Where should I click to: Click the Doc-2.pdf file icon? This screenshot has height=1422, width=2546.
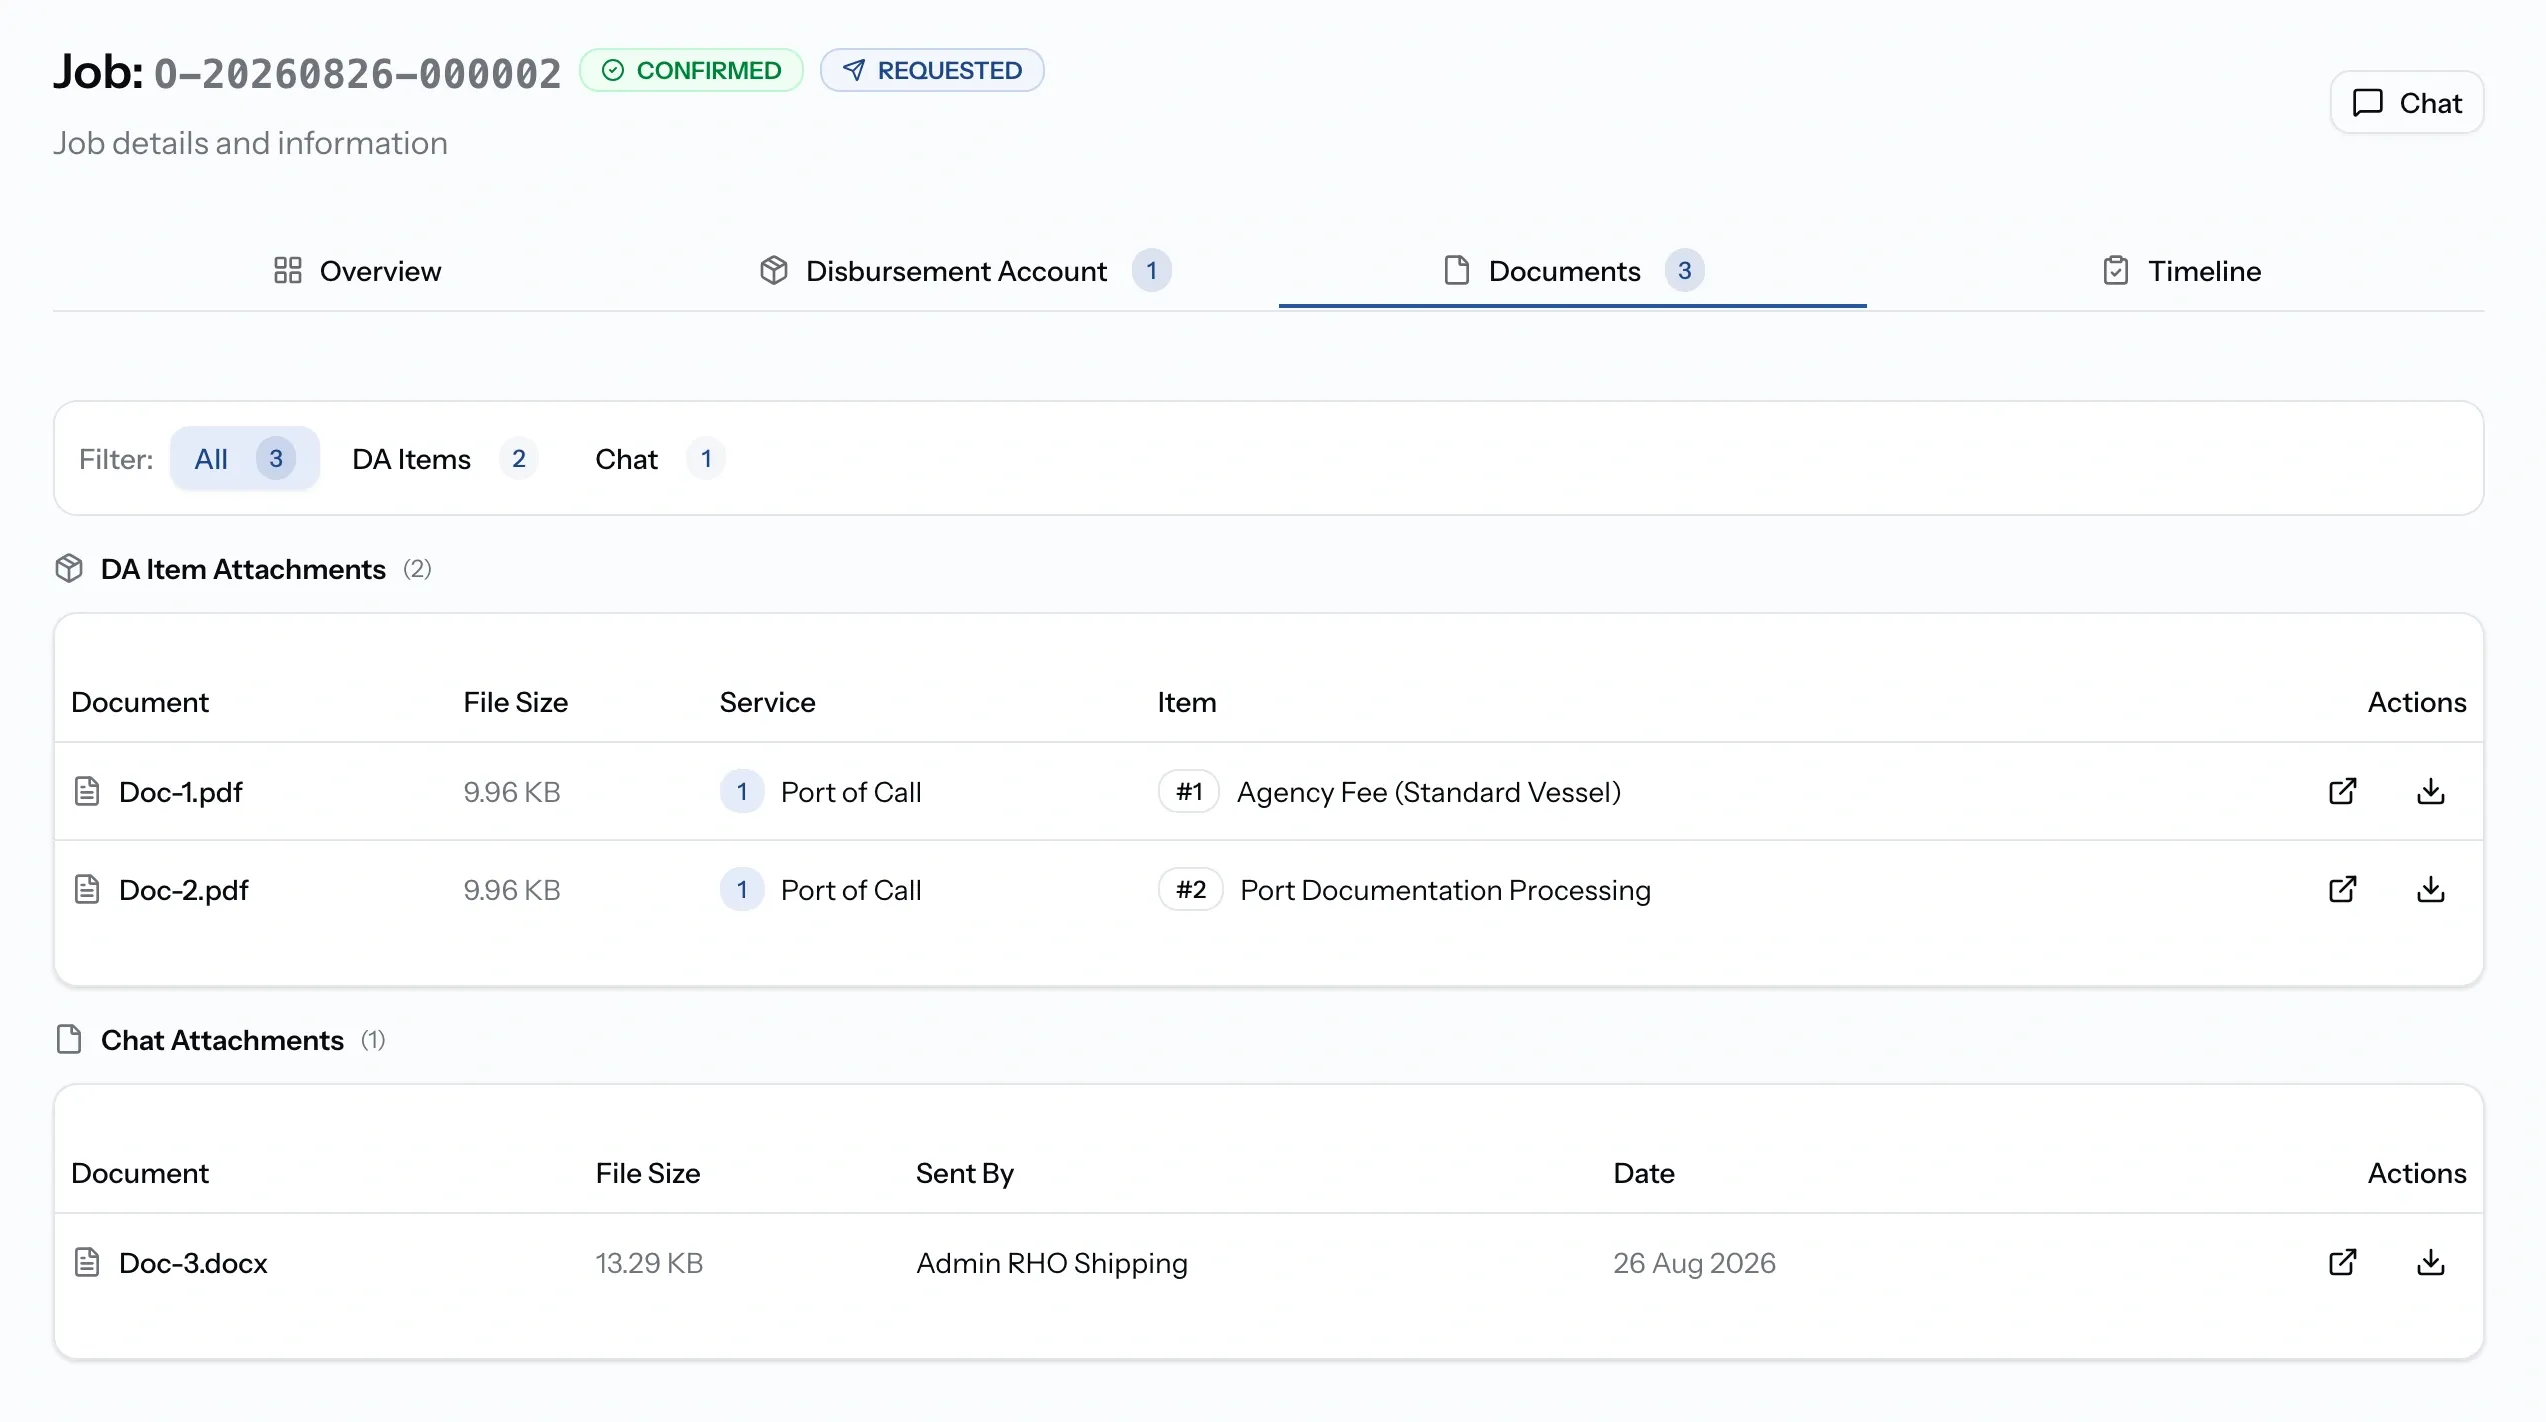click(87, 889)
